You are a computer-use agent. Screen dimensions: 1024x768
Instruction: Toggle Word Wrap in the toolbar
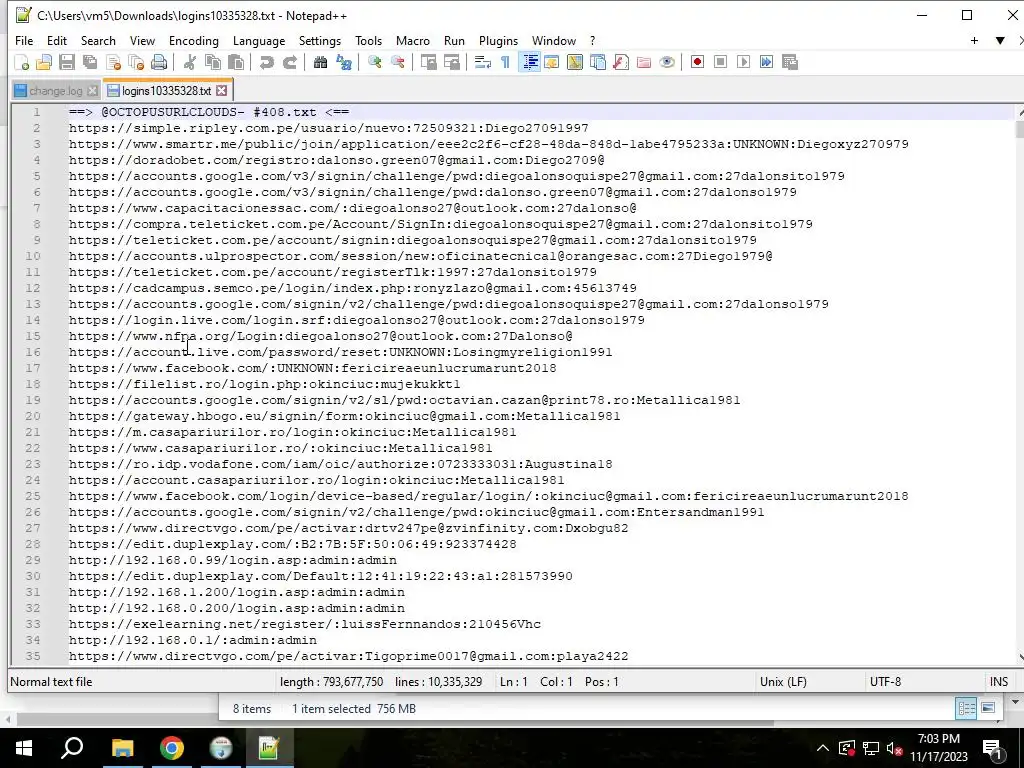[483, 62]
